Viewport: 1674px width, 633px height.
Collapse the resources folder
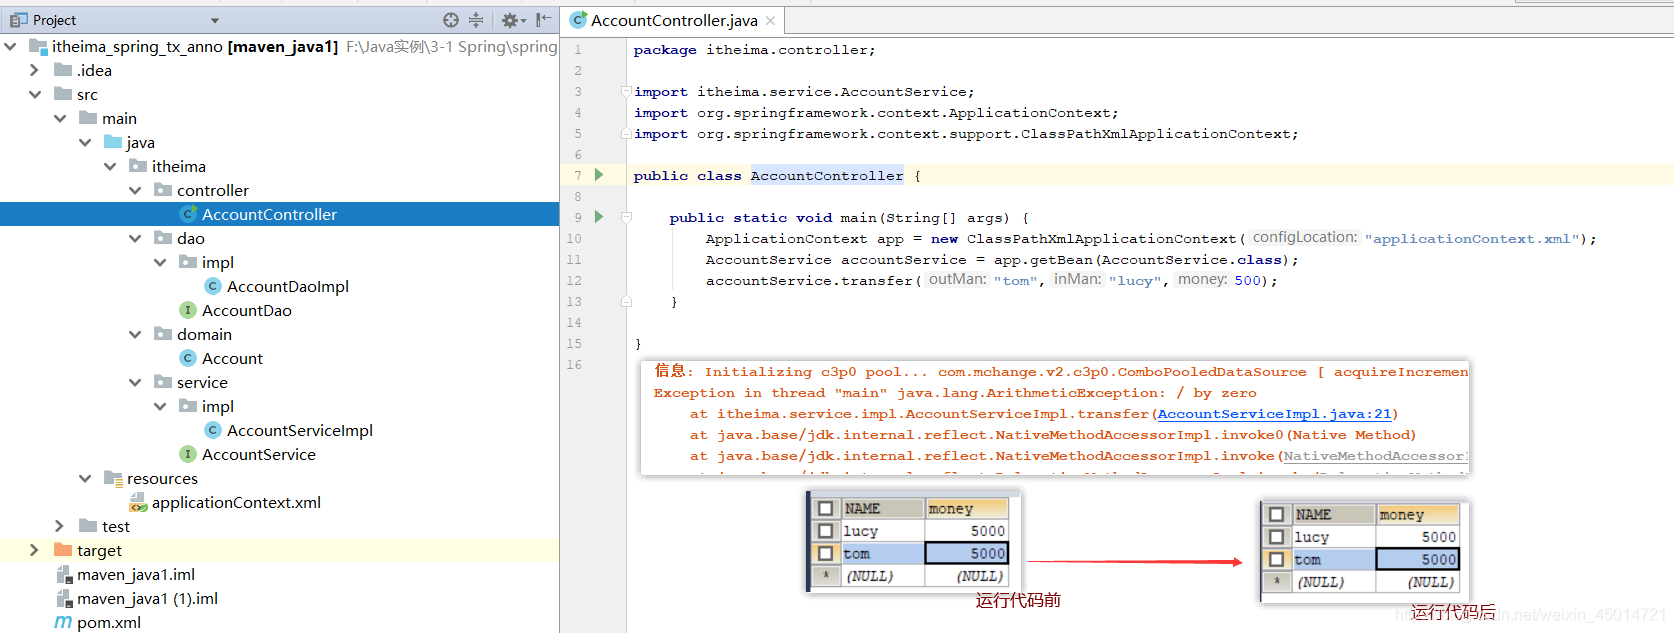point(85,478)
